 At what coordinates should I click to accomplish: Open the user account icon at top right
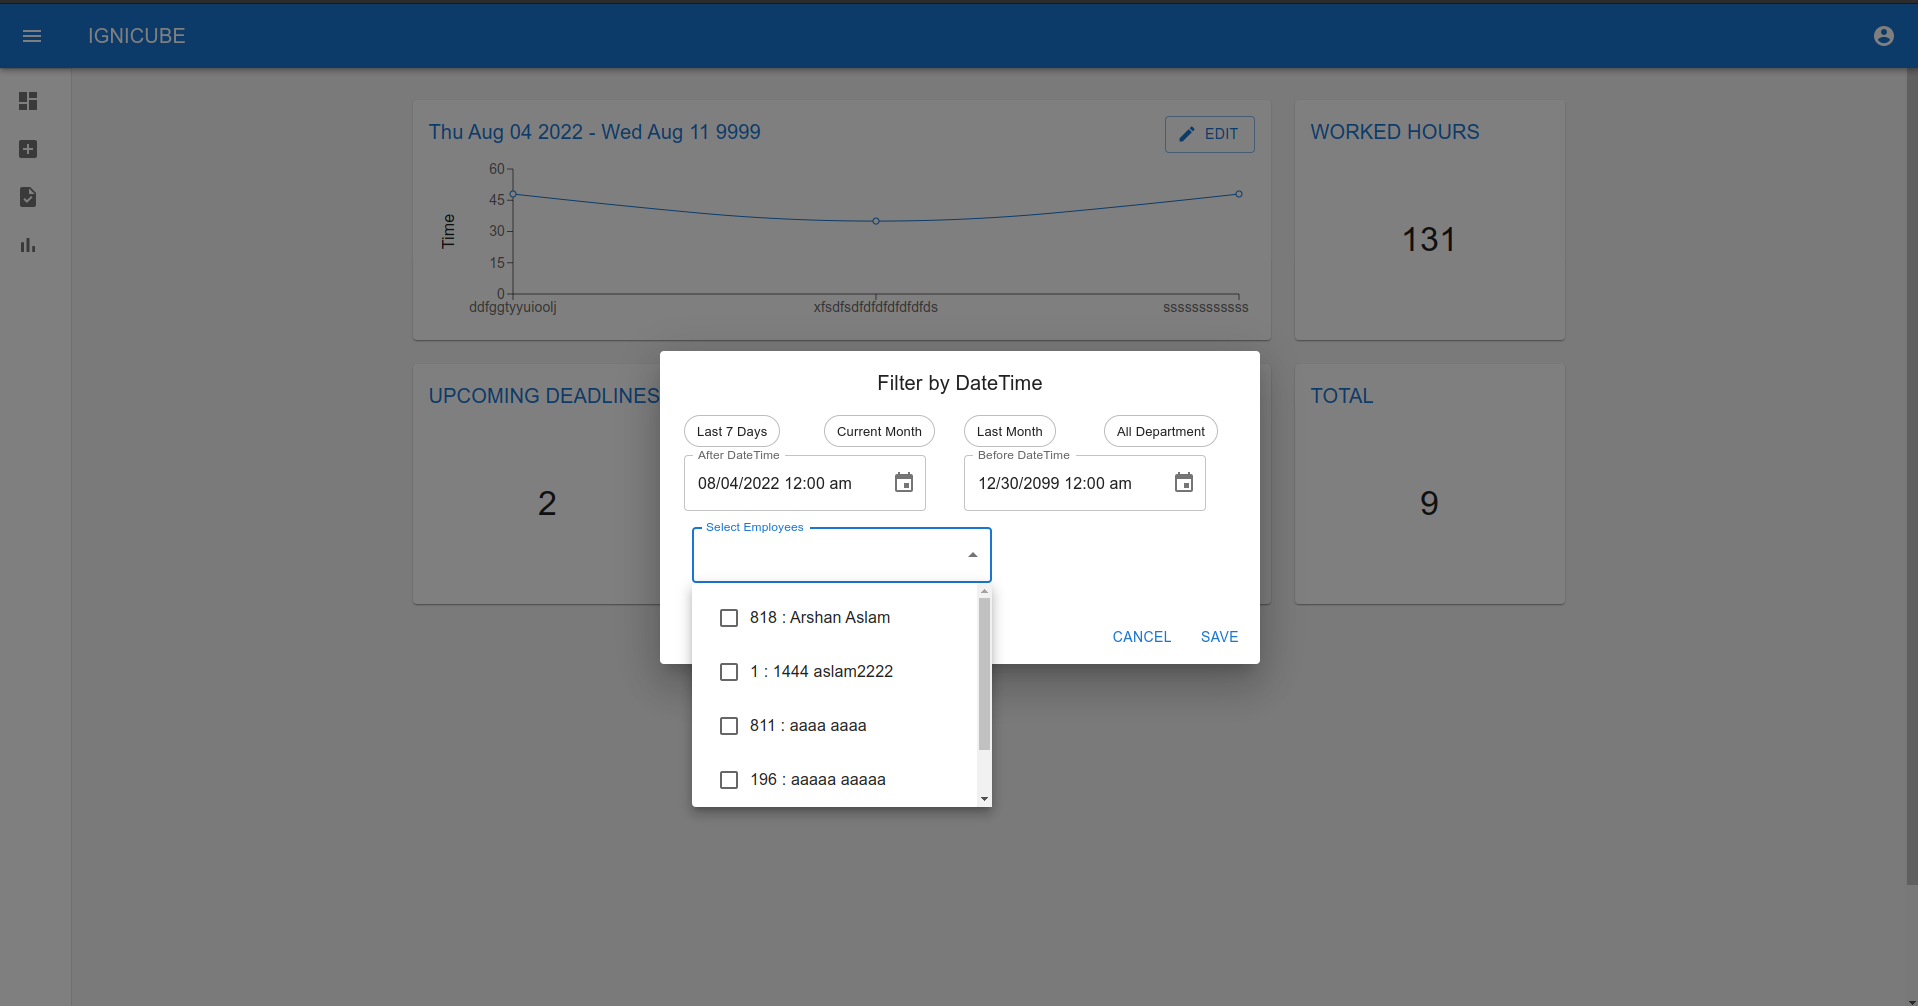[x=1884, y=35]
